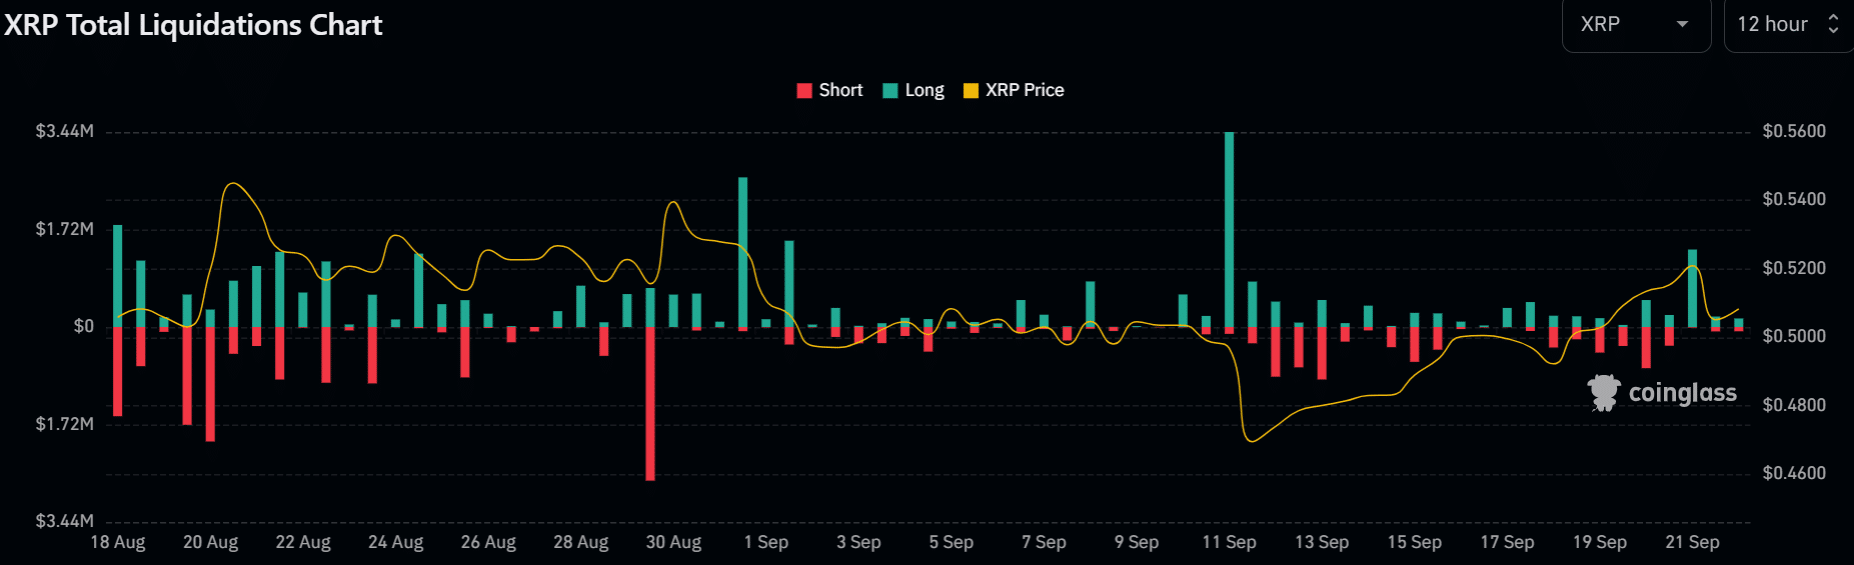Image resolution: width=1854 pixels, height=565 pixels.
Task: Click the 7 Sep axis label
Action: click(x=1044, y=542)
